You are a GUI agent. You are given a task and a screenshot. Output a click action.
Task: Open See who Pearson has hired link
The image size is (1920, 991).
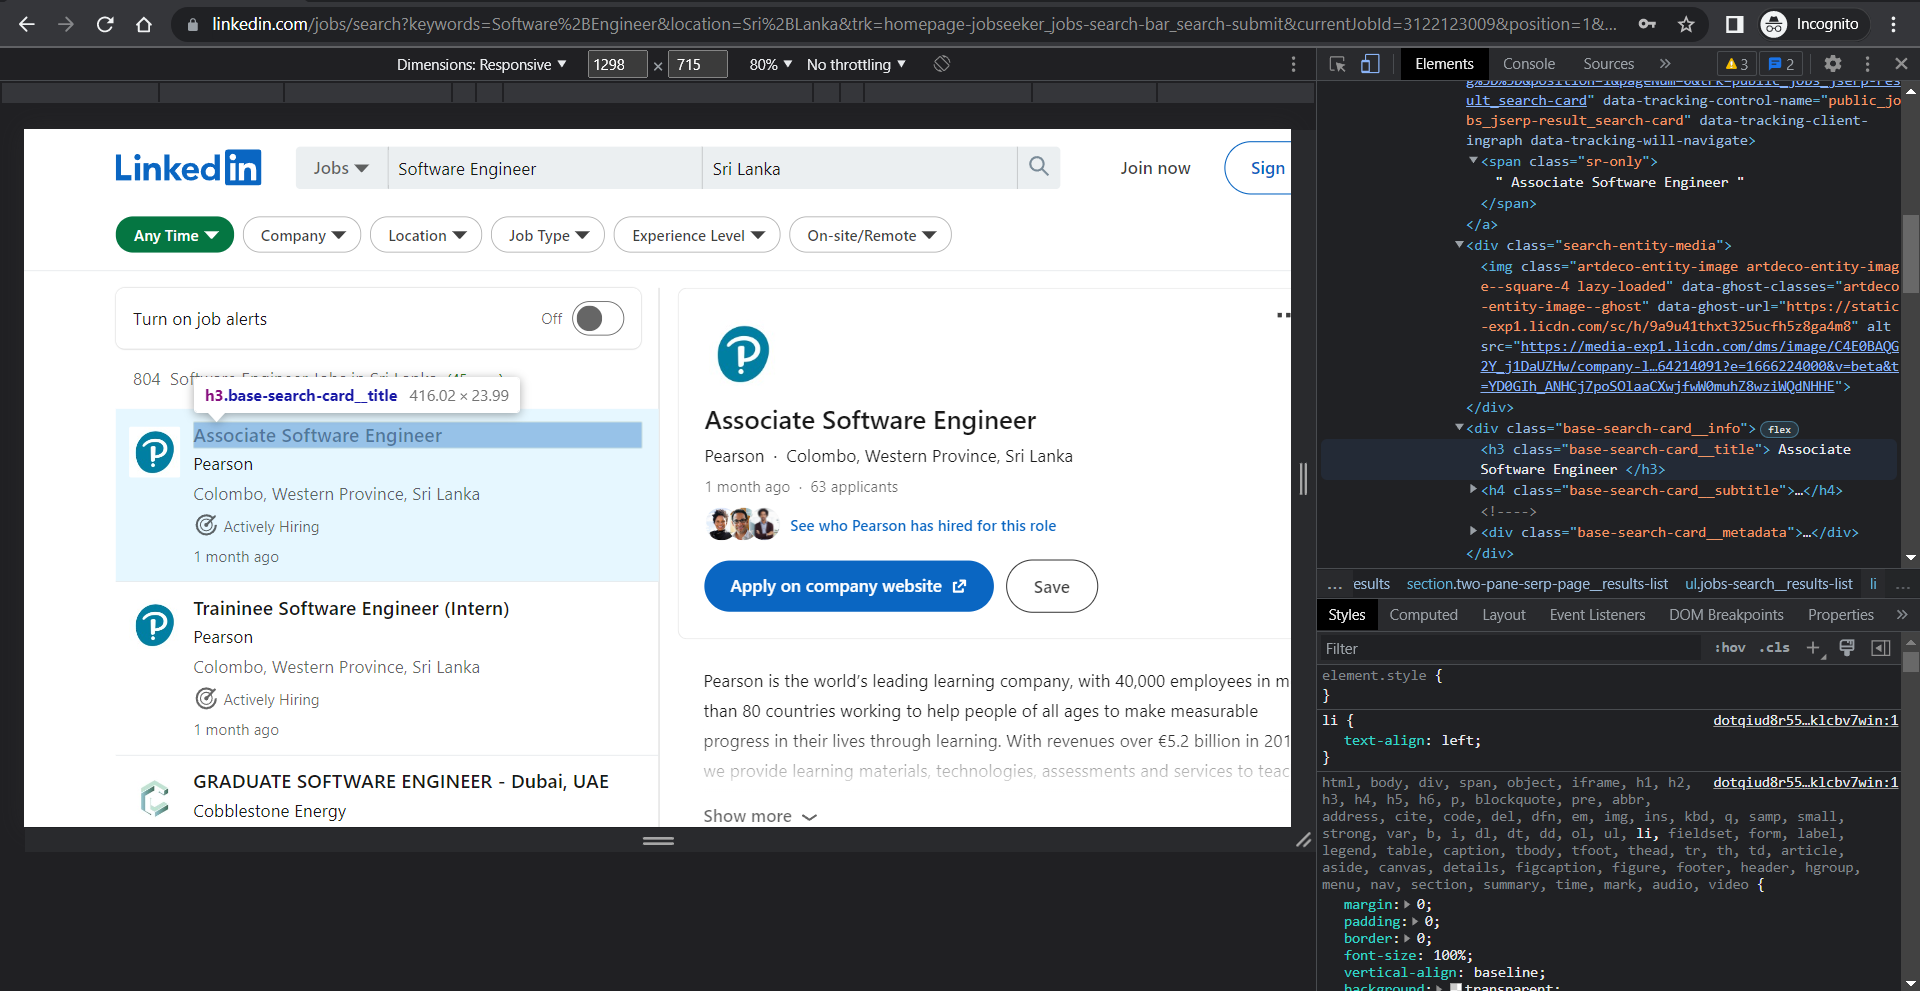(922, 525)
